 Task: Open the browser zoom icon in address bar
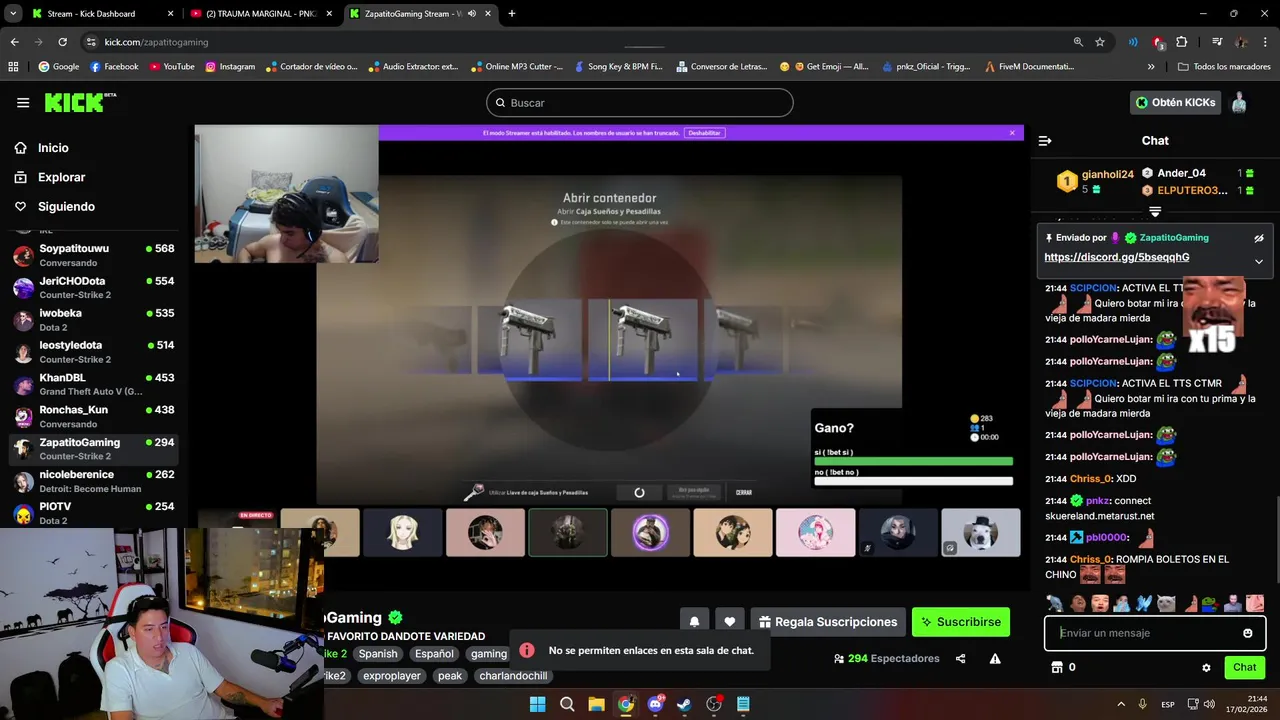click(x=1078, y=42)
